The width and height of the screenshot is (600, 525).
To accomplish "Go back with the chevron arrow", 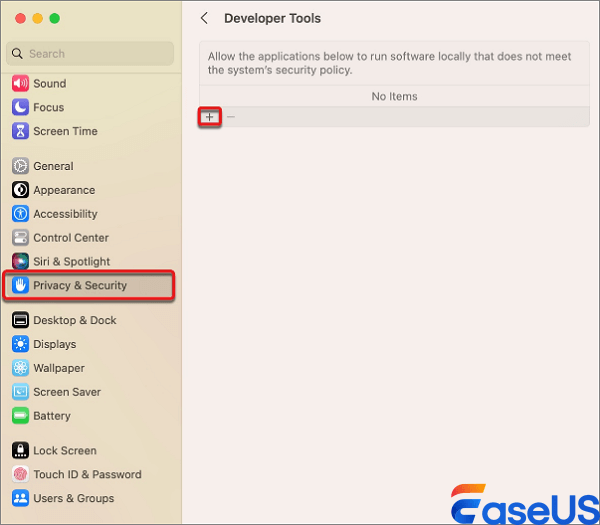I will [x=205, y=18].
